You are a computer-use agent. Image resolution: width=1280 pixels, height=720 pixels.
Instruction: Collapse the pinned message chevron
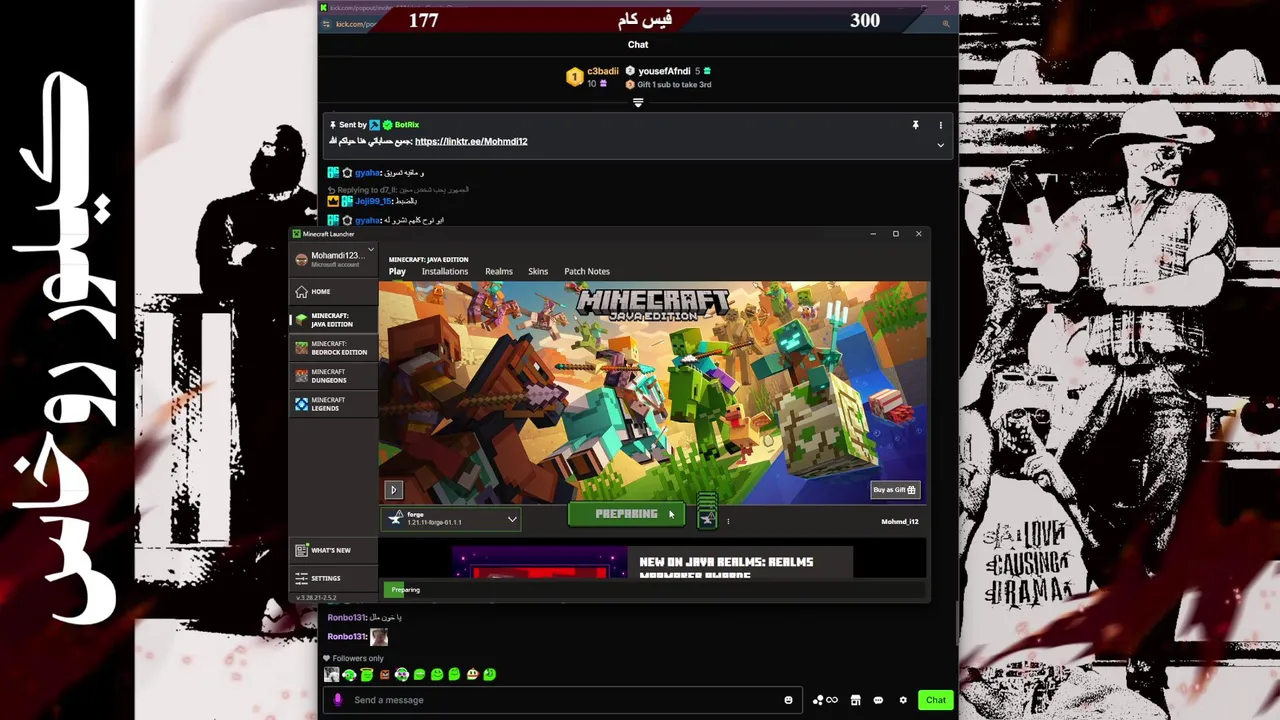coord(940,145)
